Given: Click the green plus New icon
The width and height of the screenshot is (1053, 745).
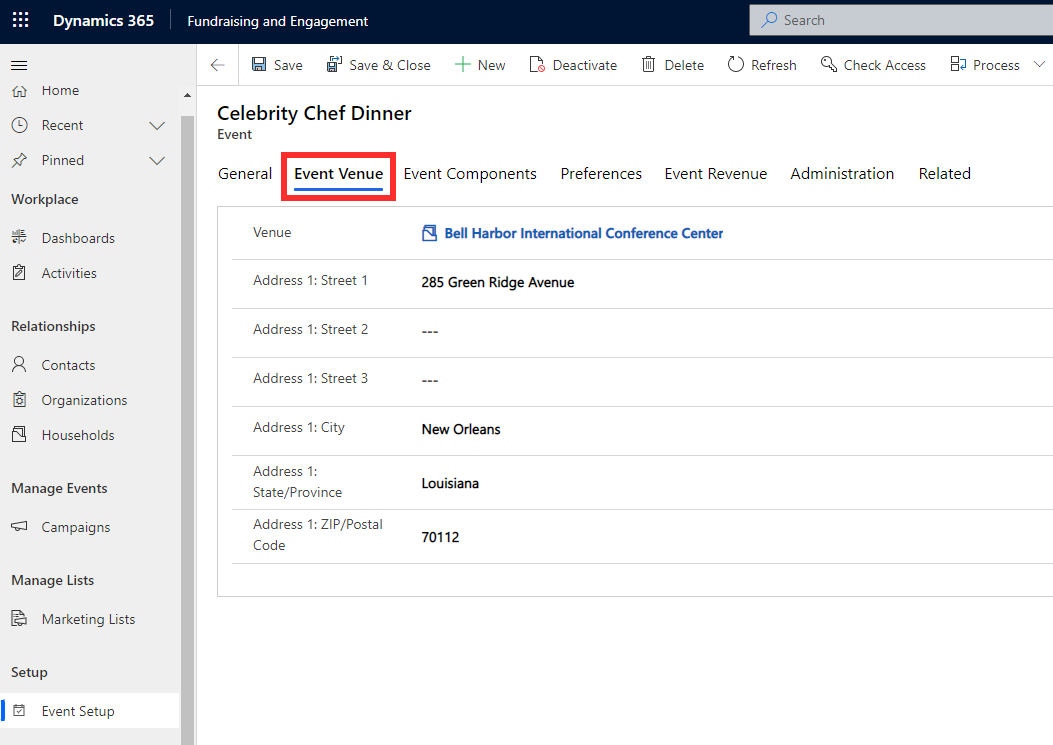Looking at the screenshot, I should tap(463, 64).
